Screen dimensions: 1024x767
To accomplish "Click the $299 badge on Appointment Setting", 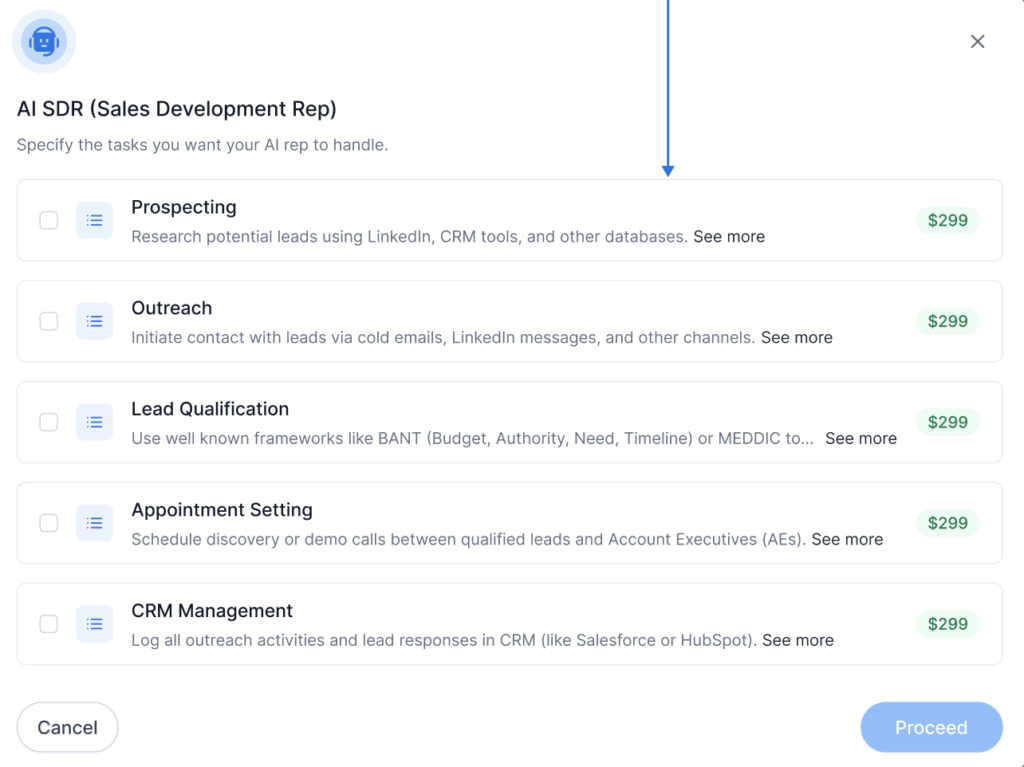I will (x=948, y=523).
